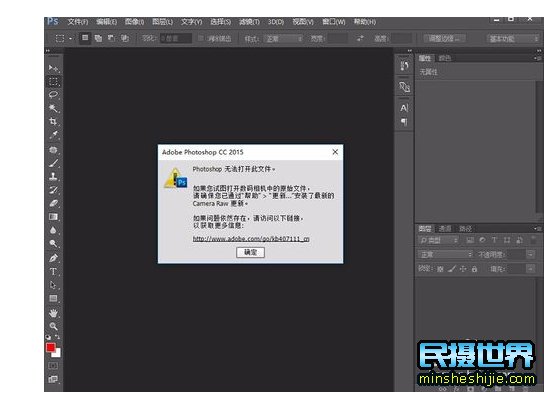Screen dimensions: 544x393
Task: Select the Rectangle shape tool
Action: click(x=53, y=299)
